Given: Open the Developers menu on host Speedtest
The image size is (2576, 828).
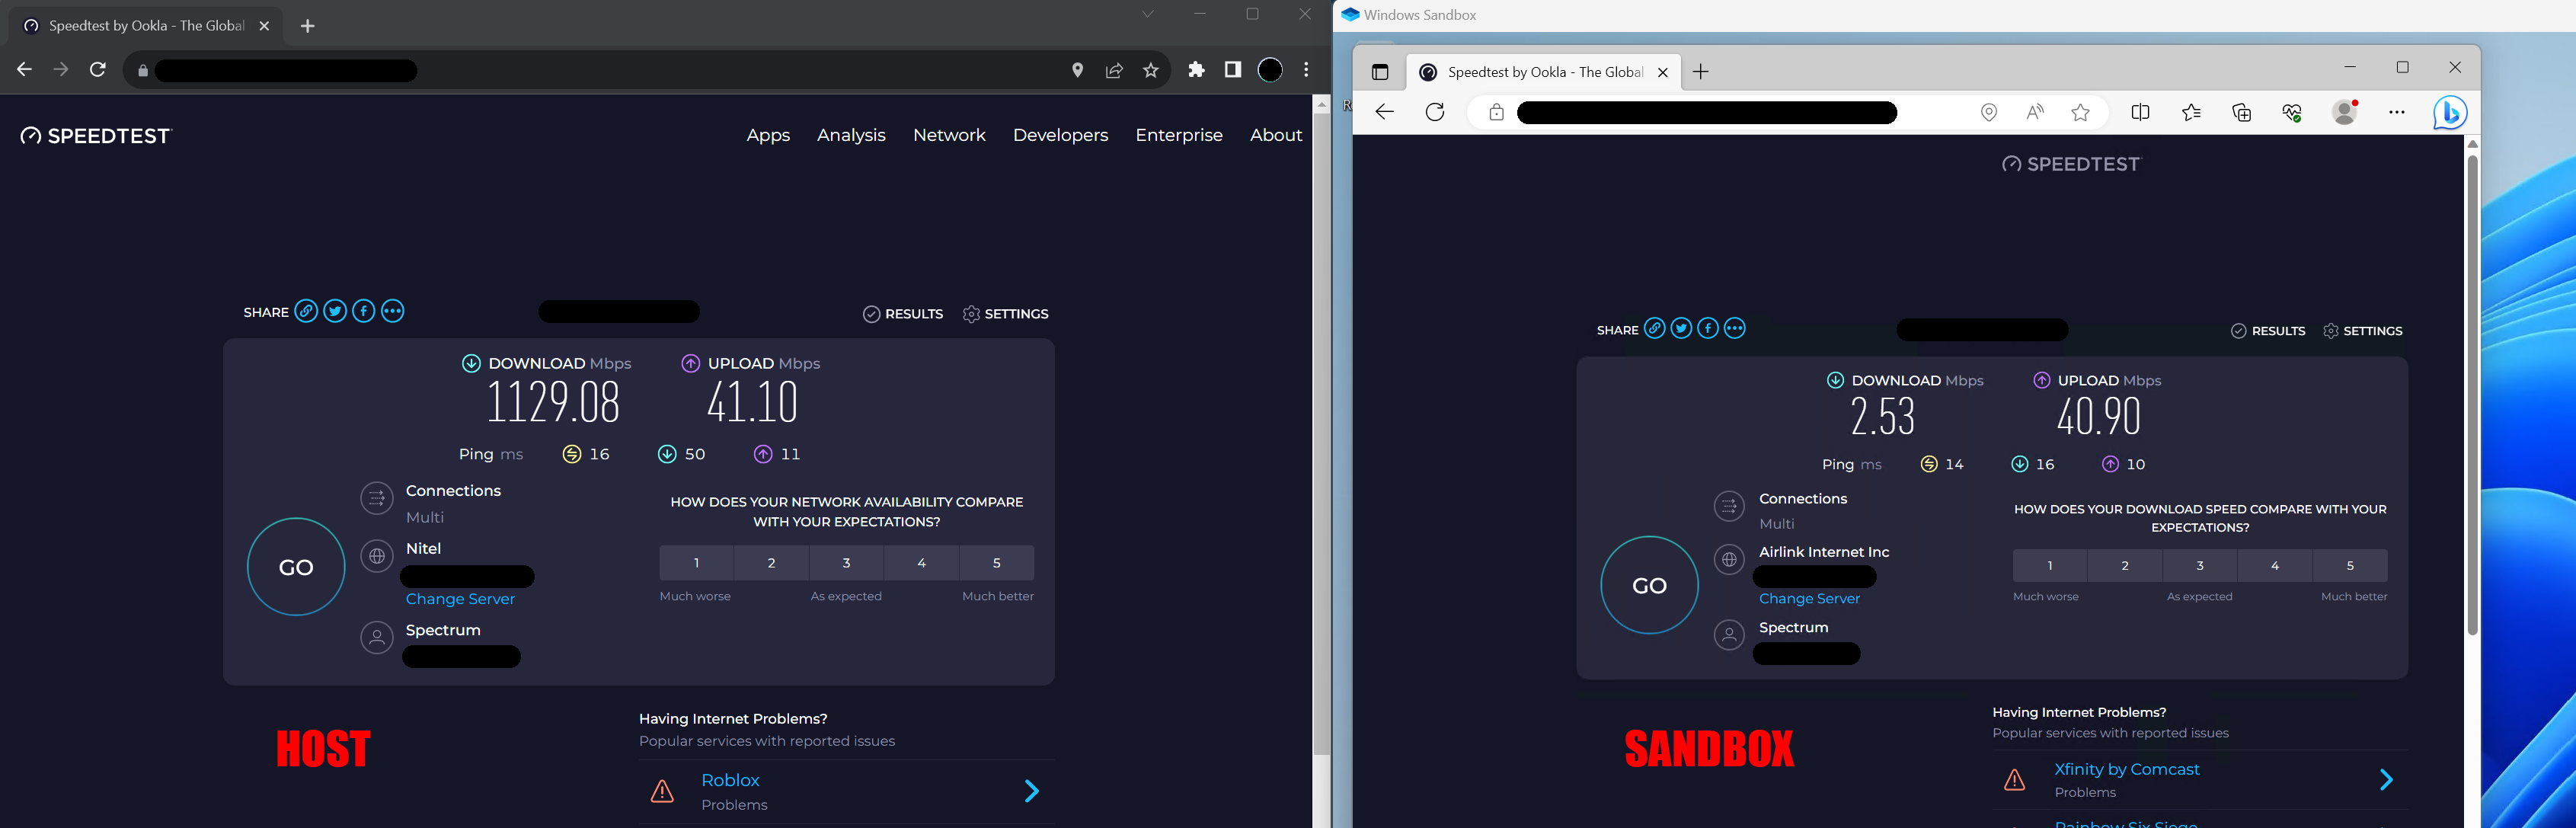Looking at the screenshot, I should pyautogui.click(x=1060, y=135).
